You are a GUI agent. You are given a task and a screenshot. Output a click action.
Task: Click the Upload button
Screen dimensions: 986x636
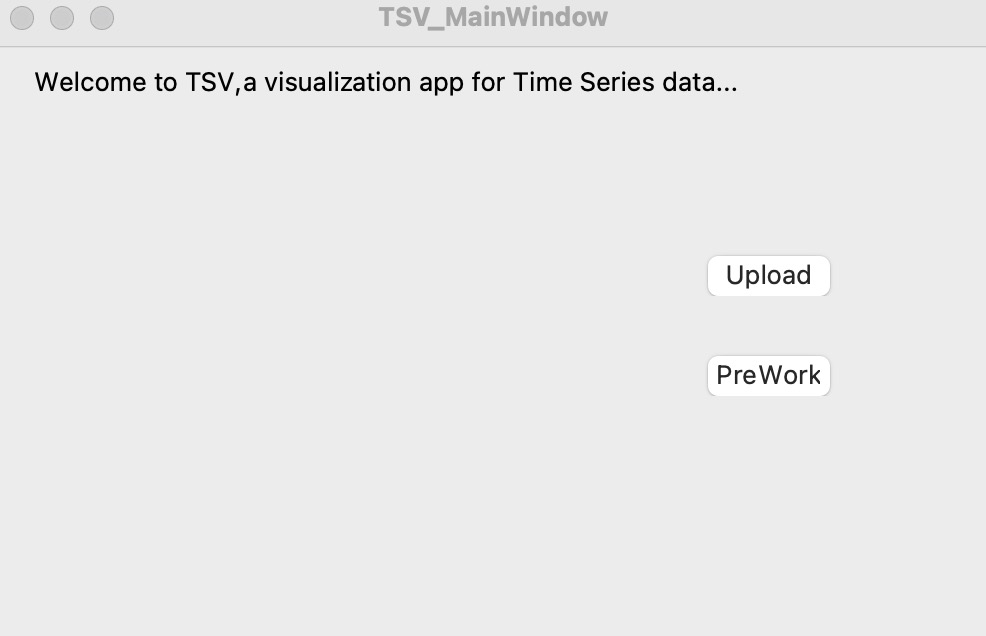(768, 276)
